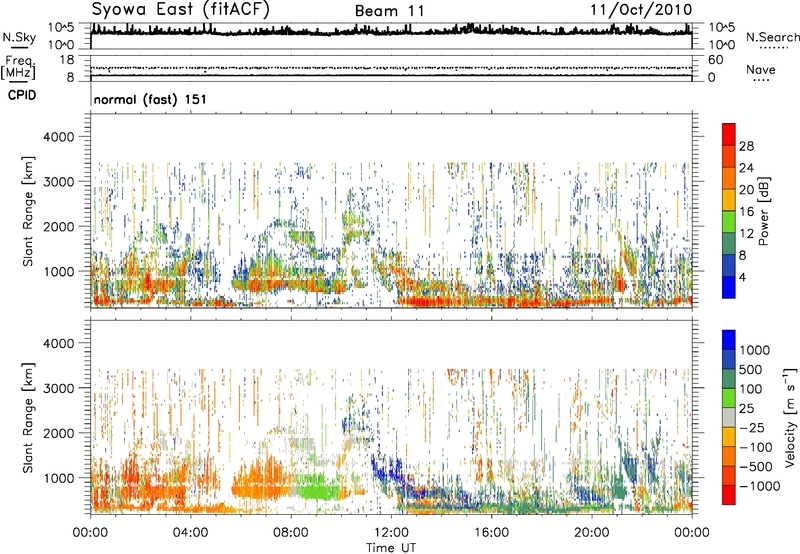Pick the bright blue bottom power bar segment
800x554 pixels.
tap(729, 288)
